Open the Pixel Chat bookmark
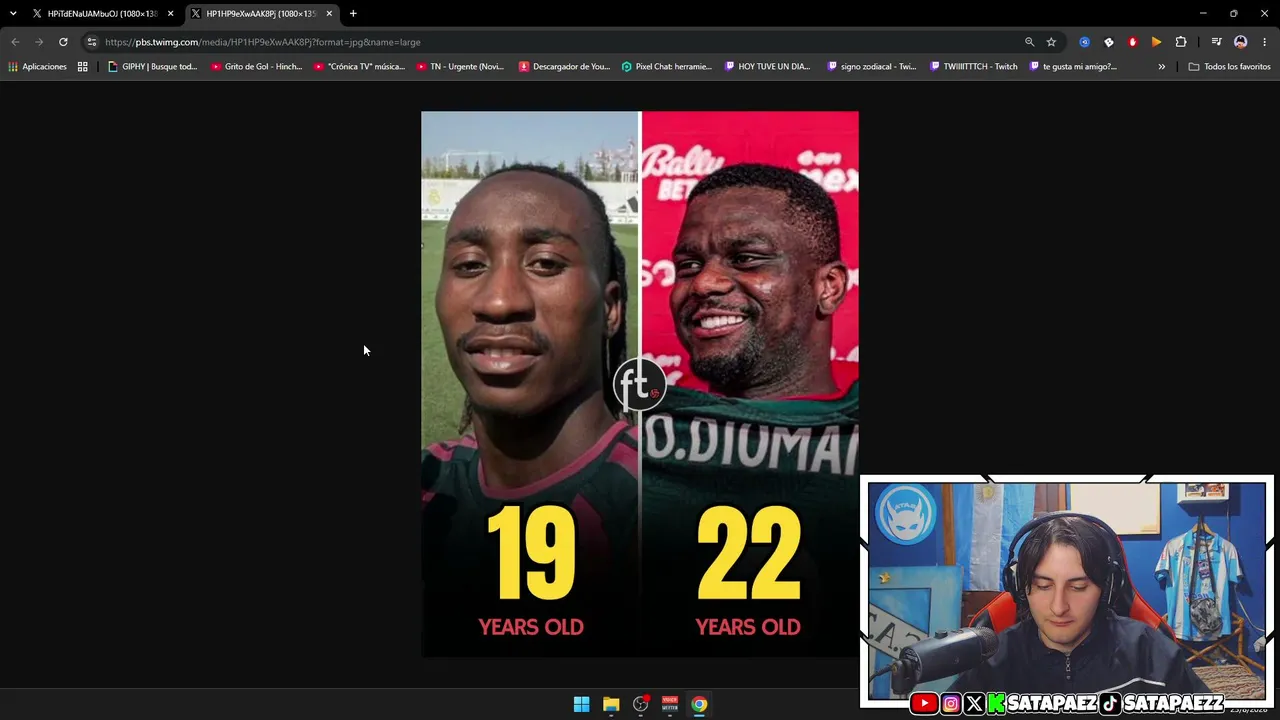This screenshot has height=720, width=1280. point(667,67)
